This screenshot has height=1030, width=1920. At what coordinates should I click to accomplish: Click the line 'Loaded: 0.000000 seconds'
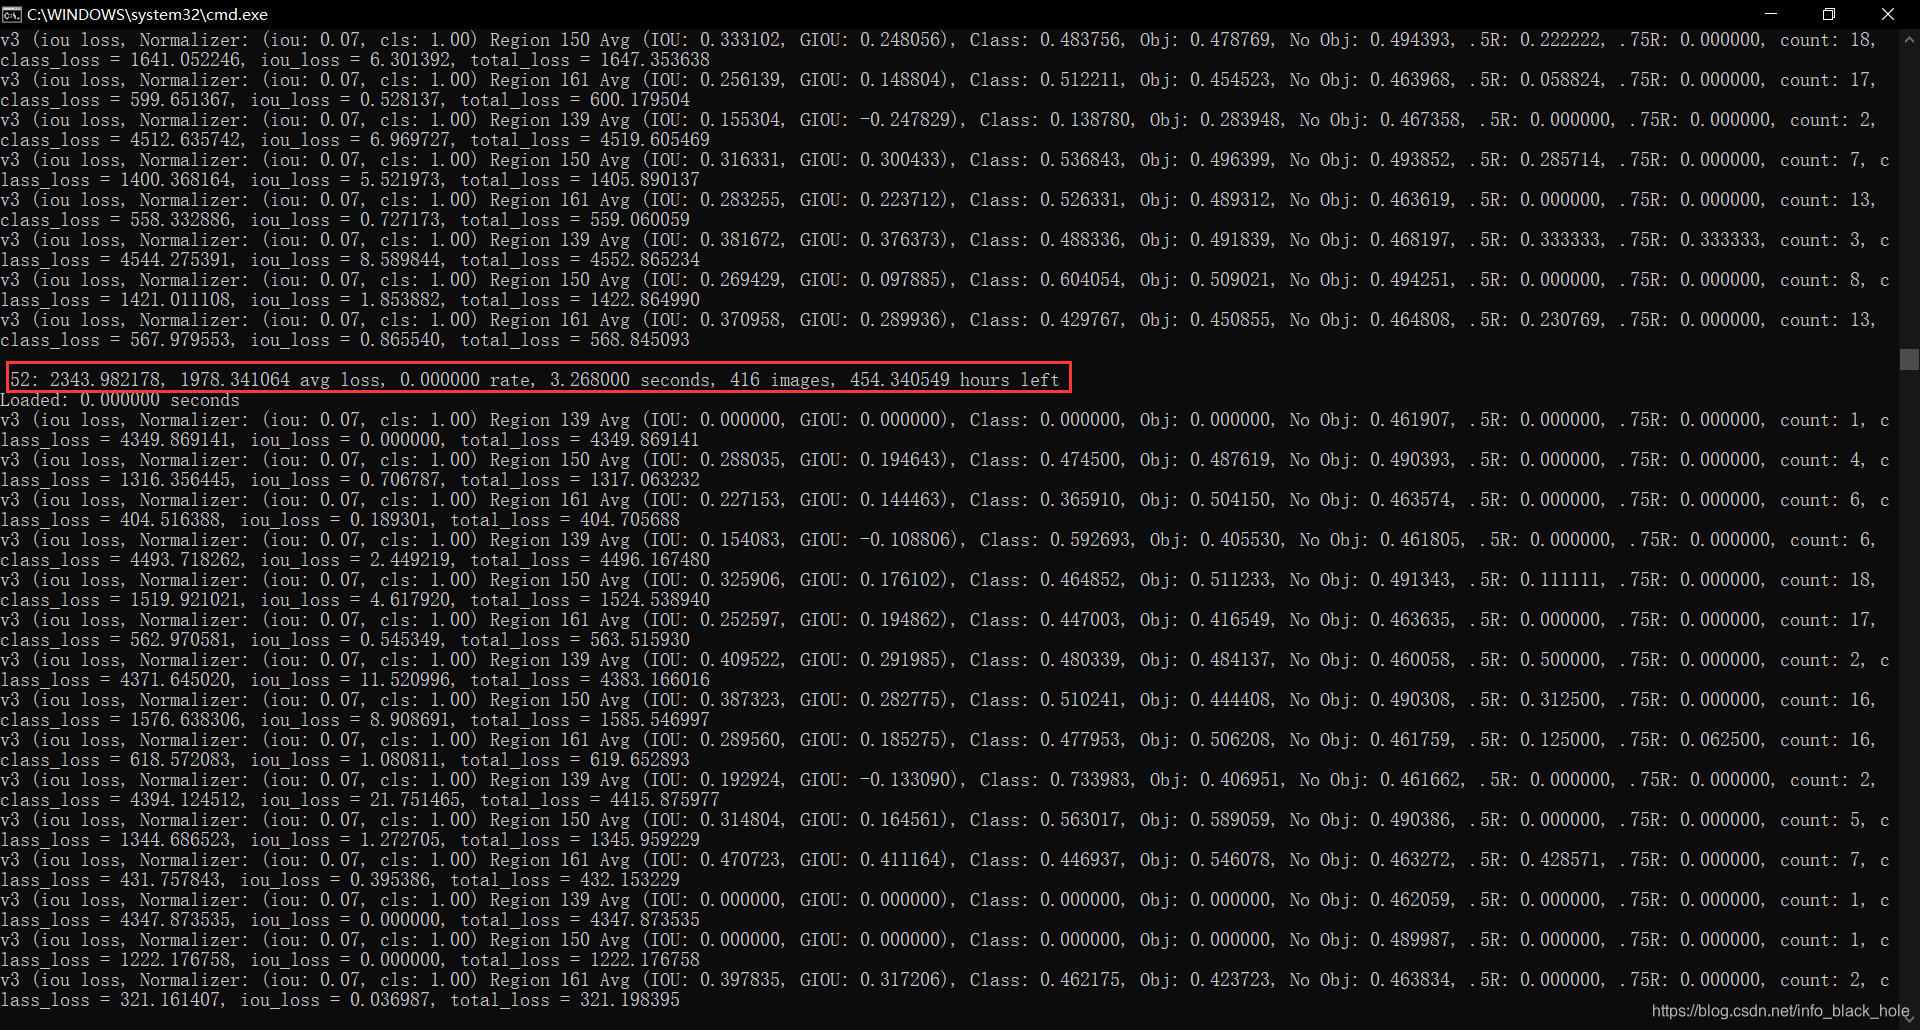(x=120, y=400)
